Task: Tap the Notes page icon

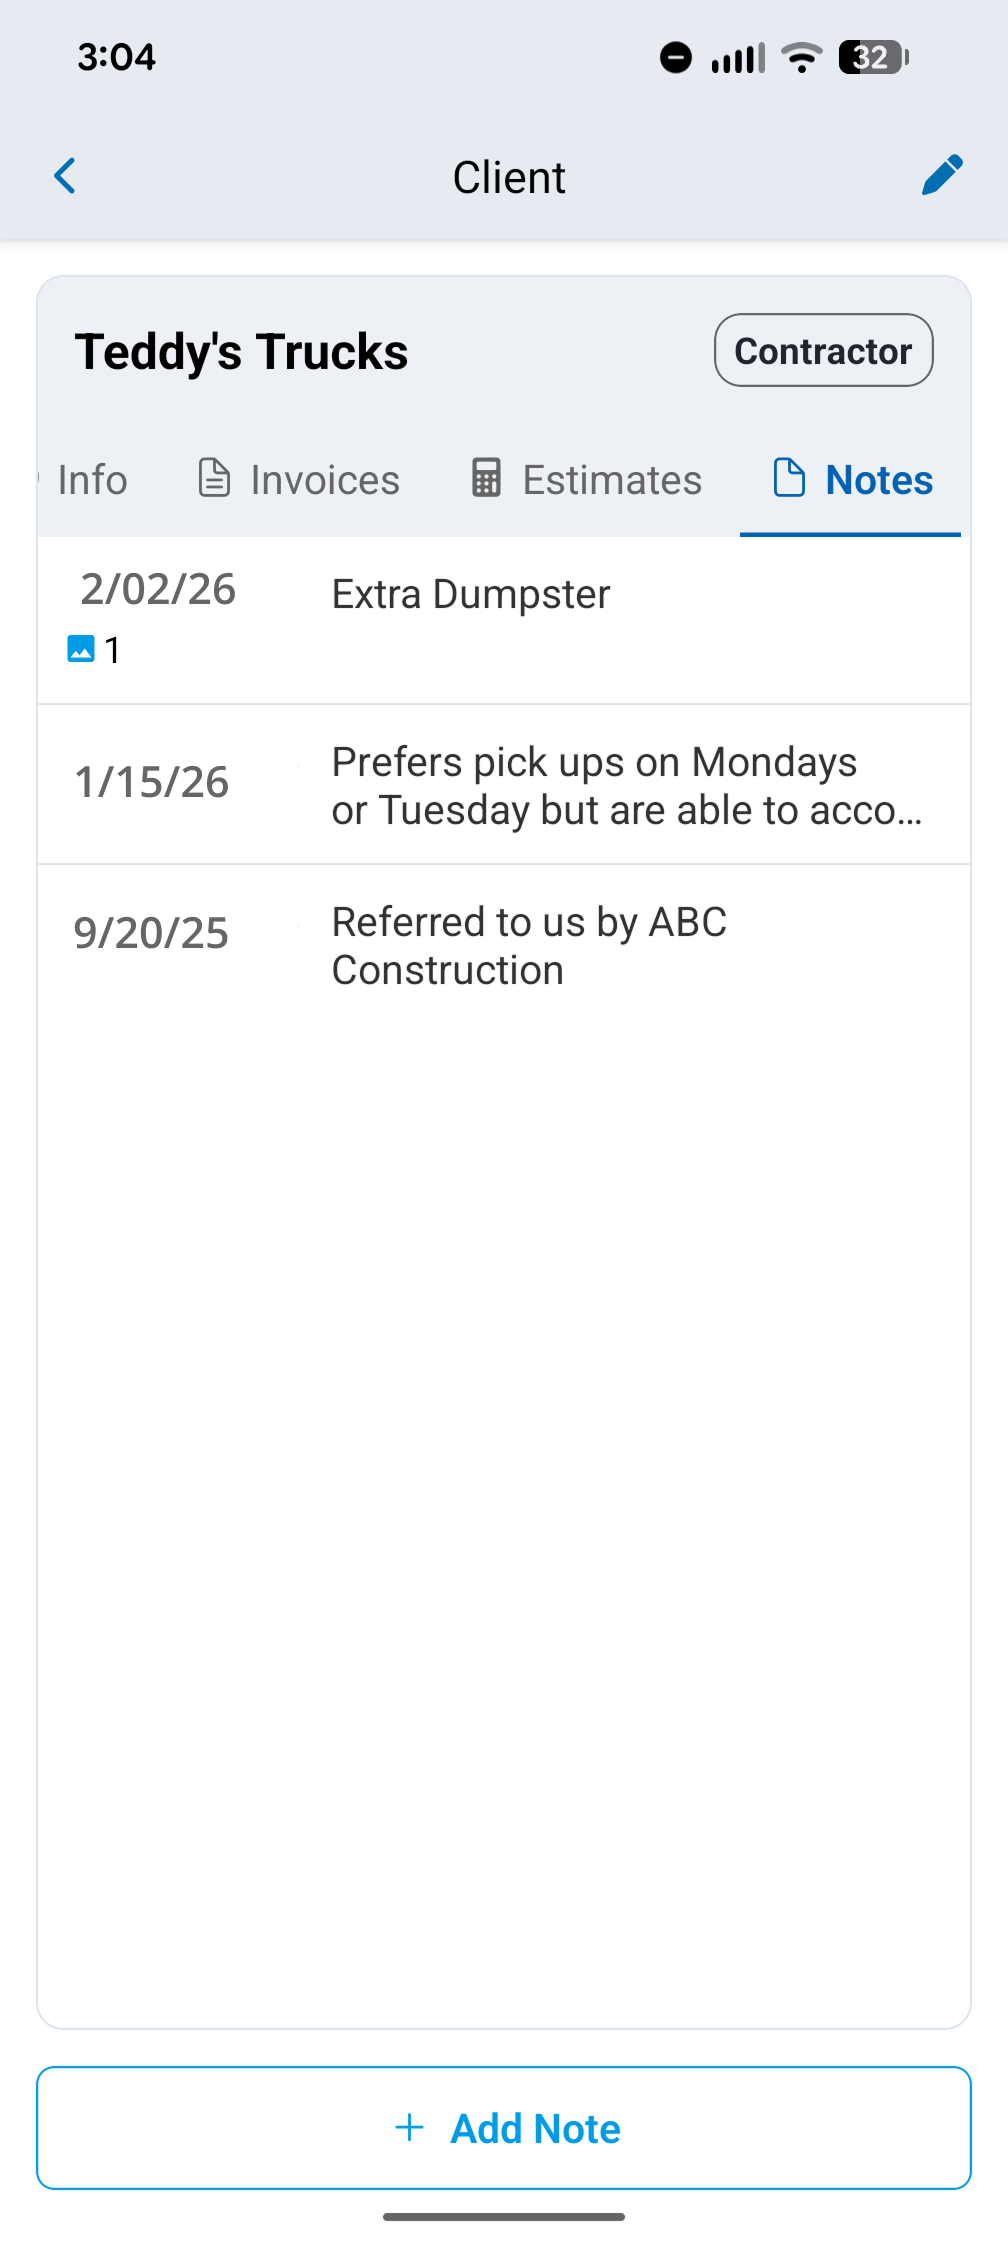Action: [789, 478]
